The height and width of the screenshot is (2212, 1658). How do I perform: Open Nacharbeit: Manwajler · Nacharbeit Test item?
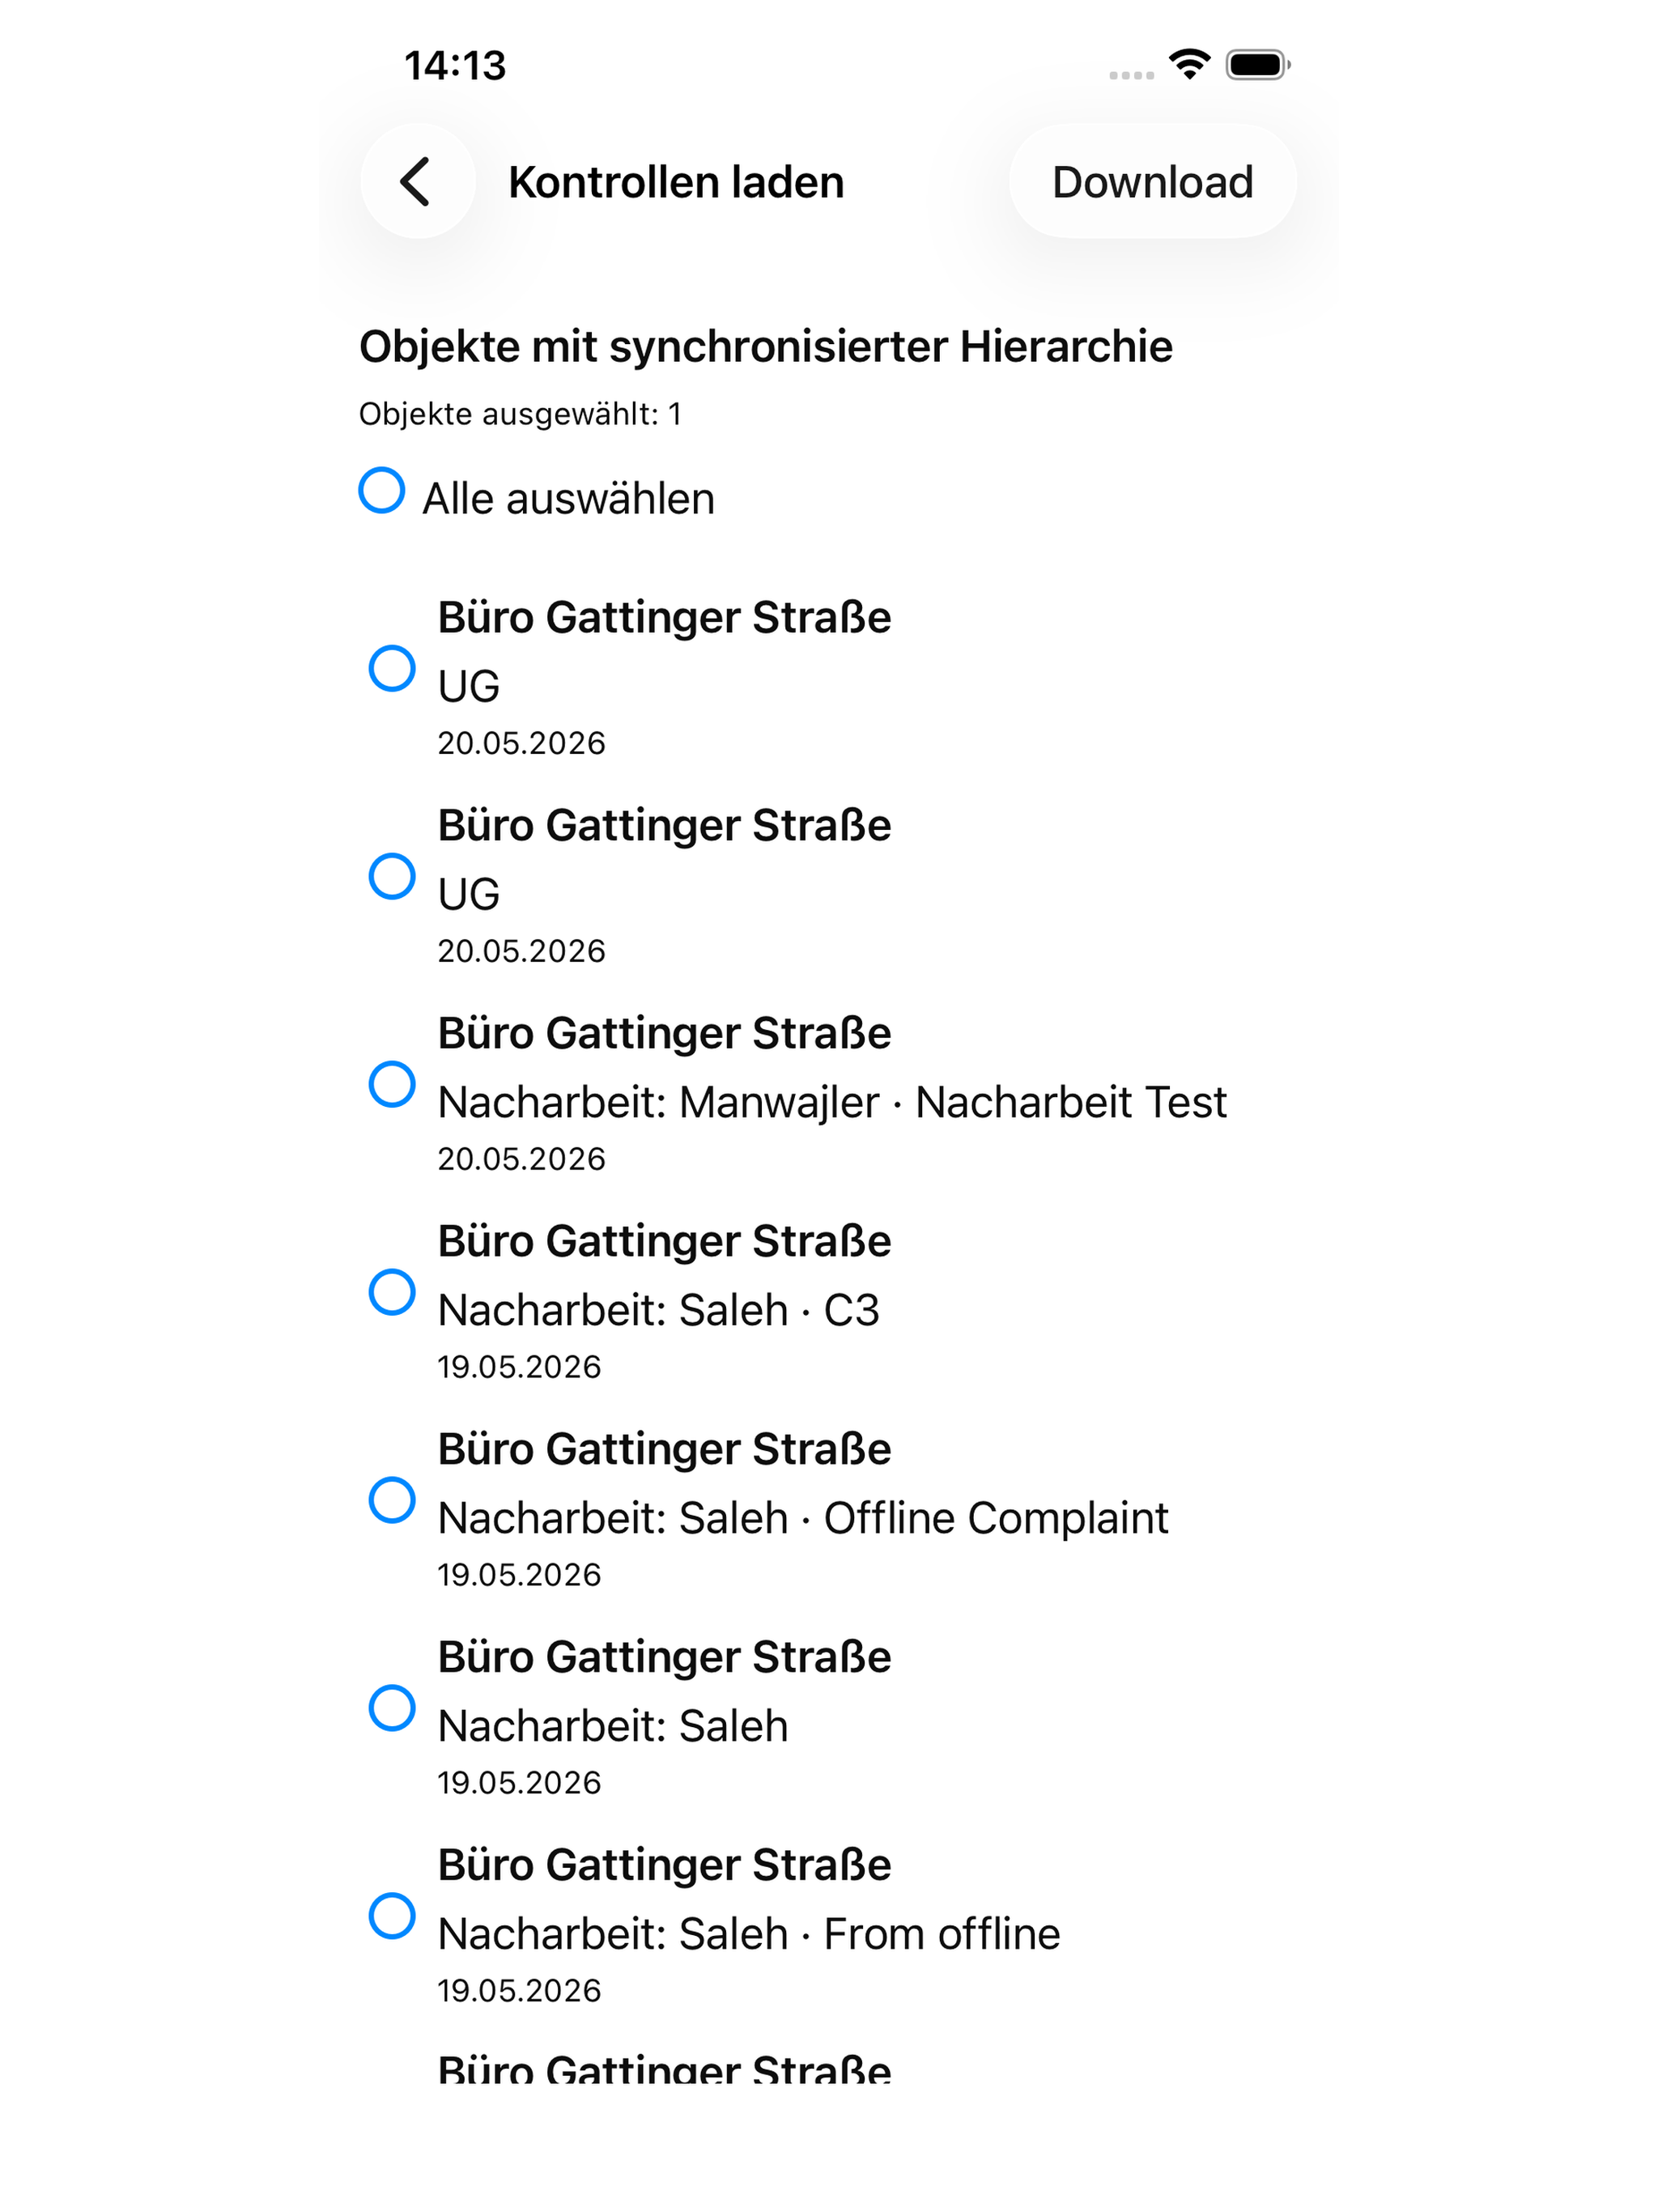tap(832, 1102)
